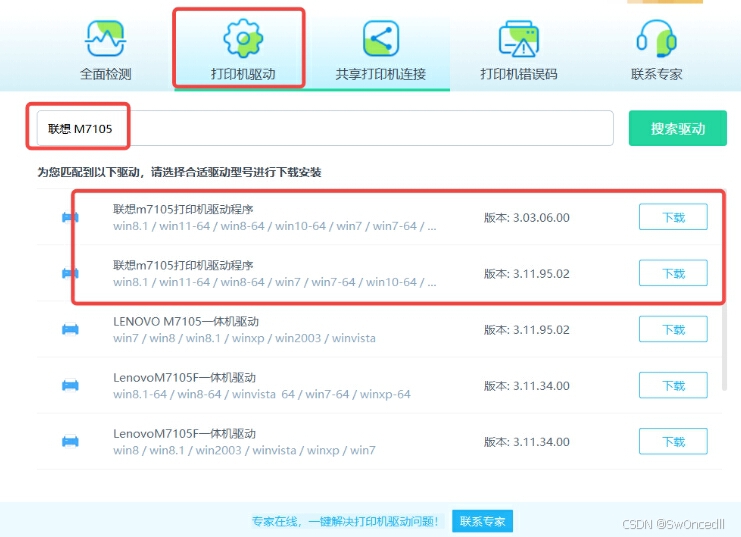Switch to 全面检测 tab label
This screenshot has height=537, width=741.
click(x=105, y=74)
